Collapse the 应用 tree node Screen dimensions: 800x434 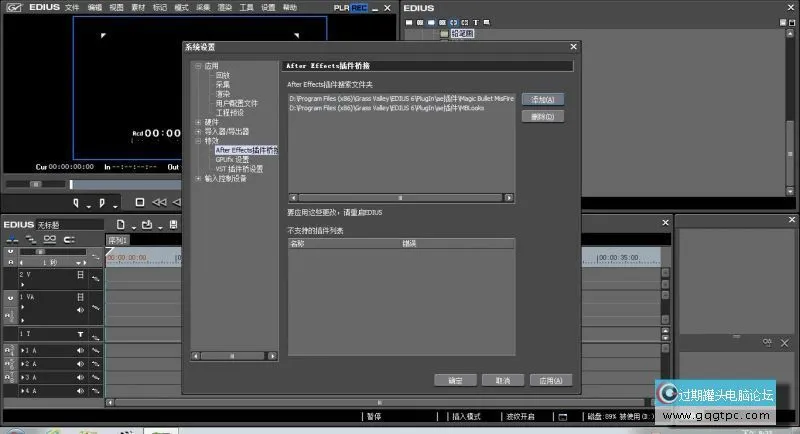[x=198, y=66]
